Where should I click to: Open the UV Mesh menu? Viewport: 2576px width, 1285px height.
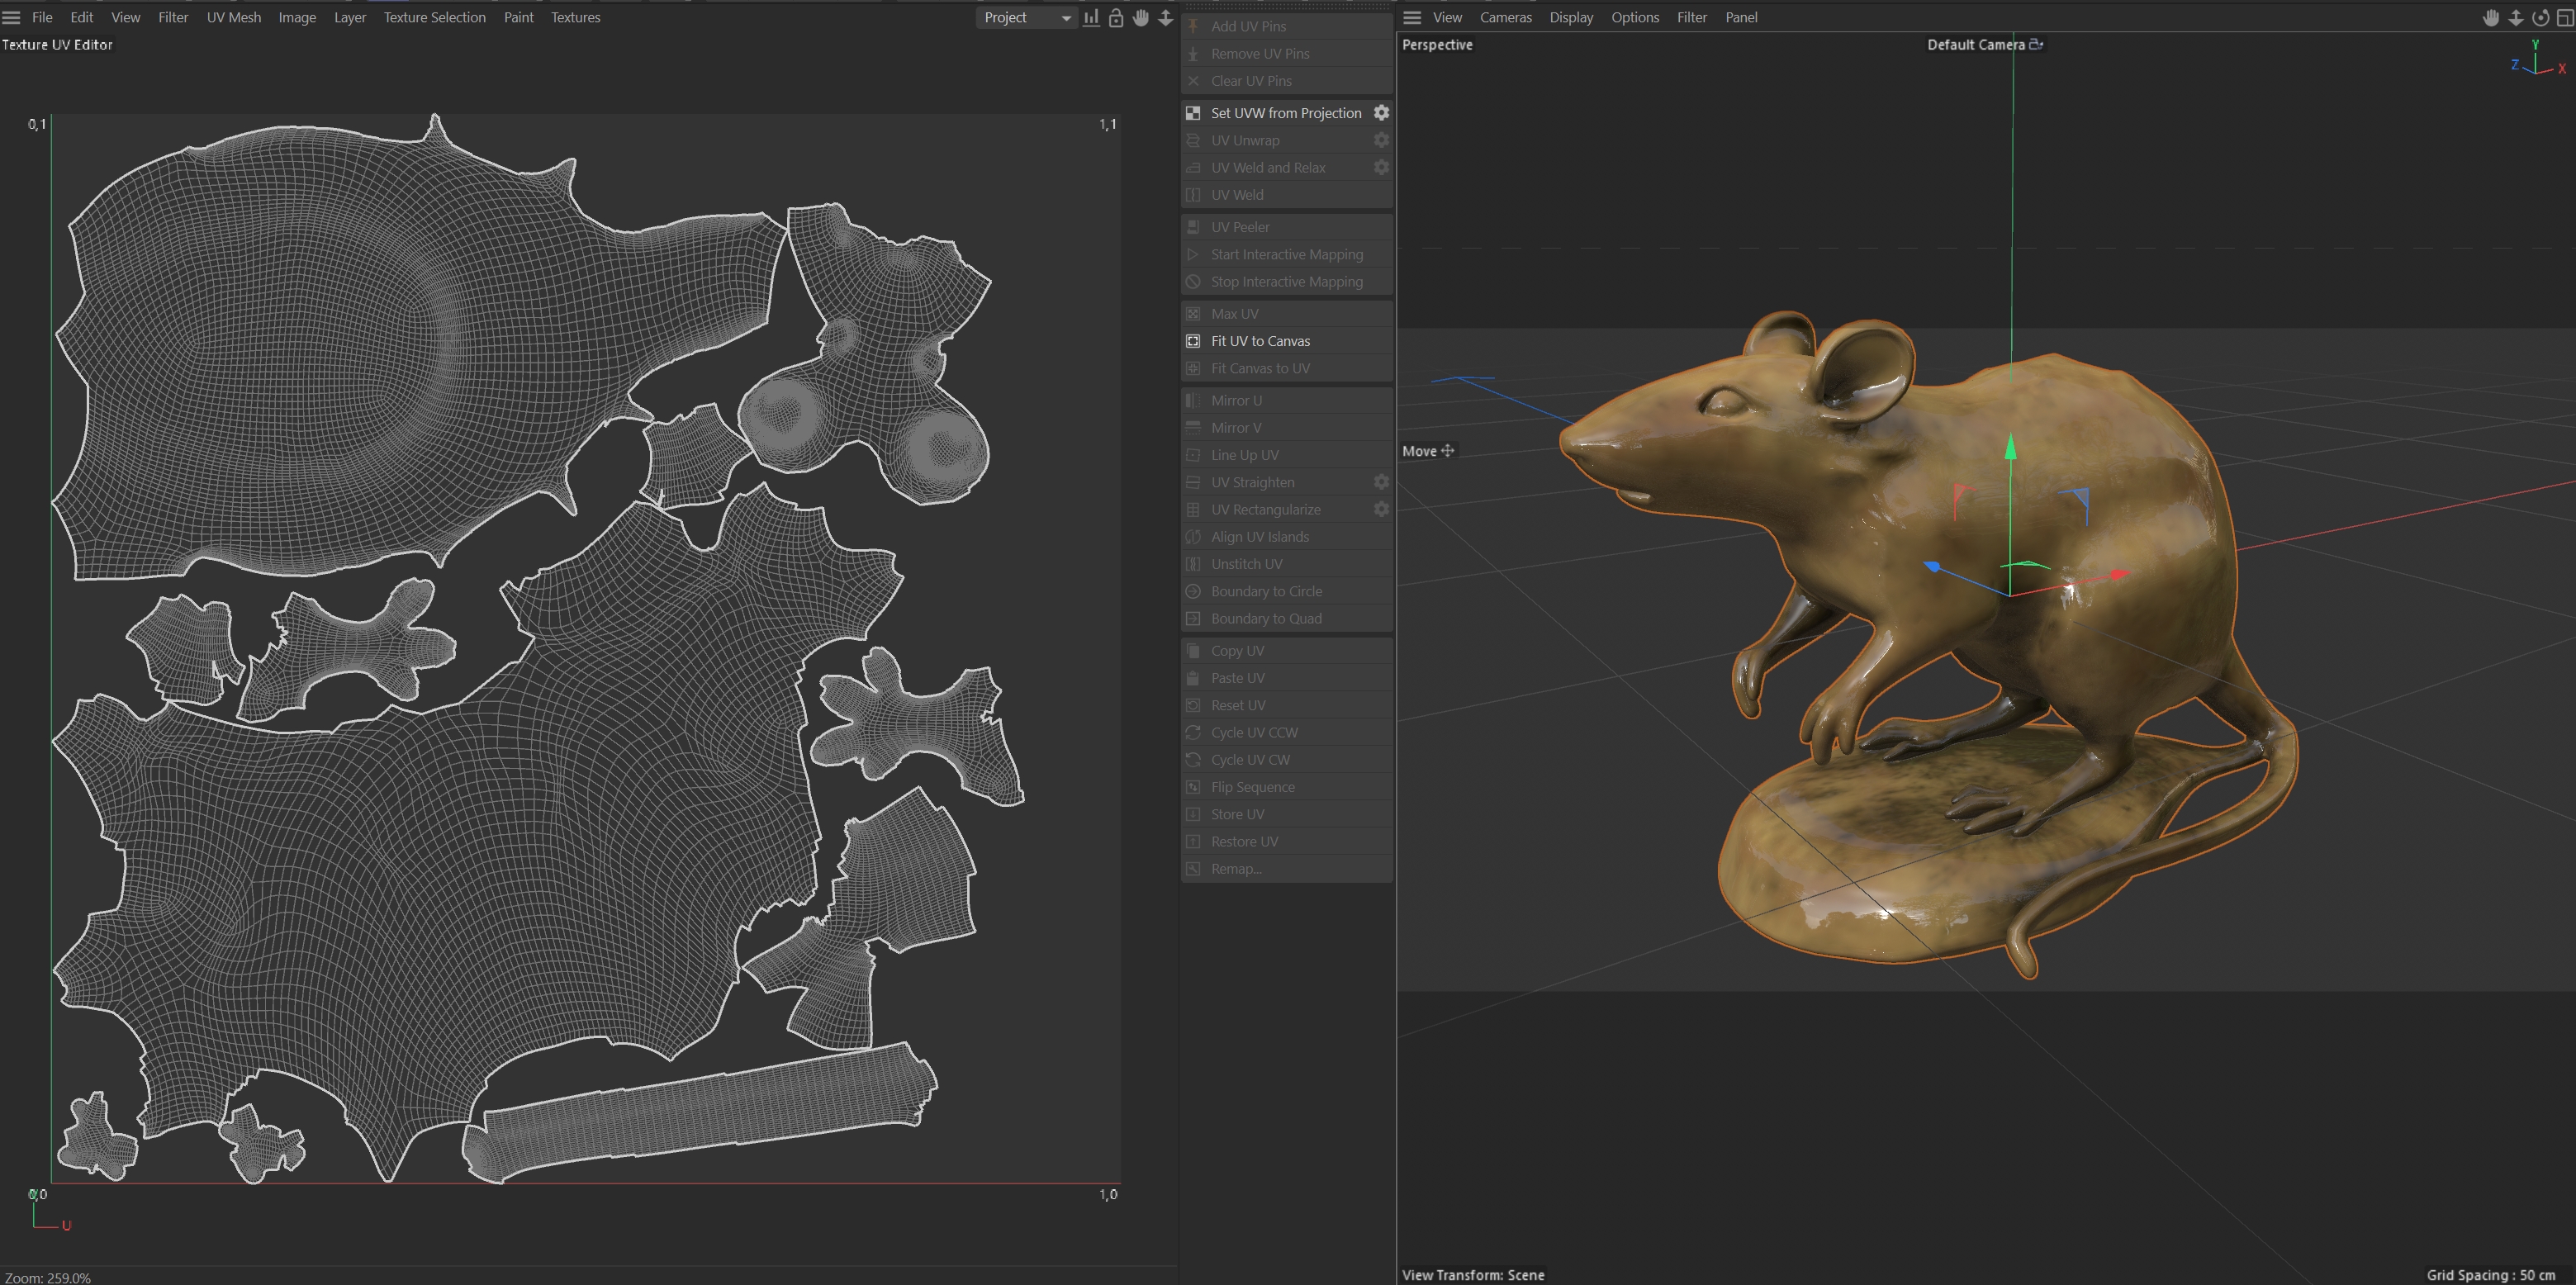coord(233,17)
